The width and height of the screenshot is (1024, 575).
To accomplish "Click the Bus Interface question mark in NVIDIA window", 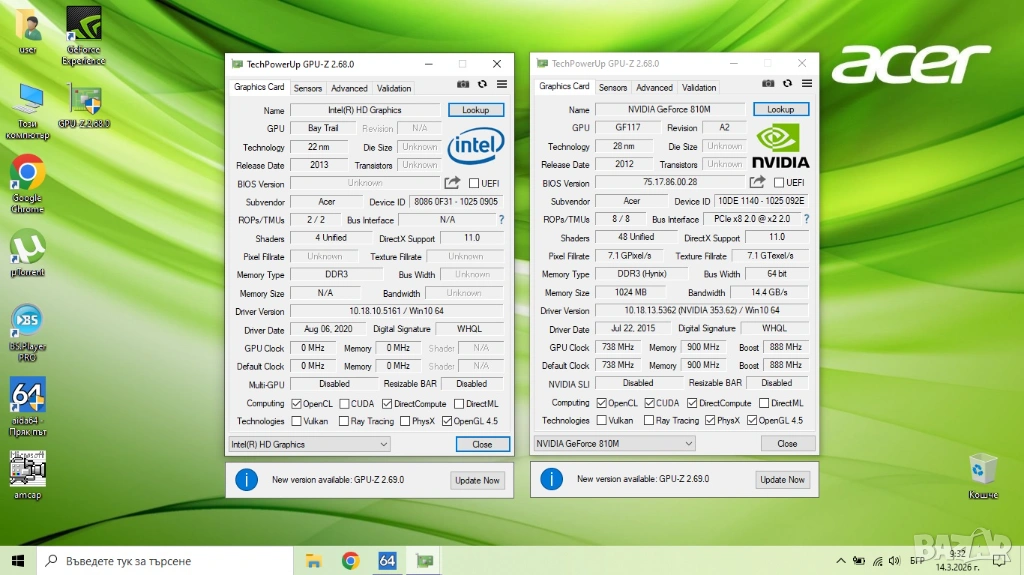I will [806, 219].
